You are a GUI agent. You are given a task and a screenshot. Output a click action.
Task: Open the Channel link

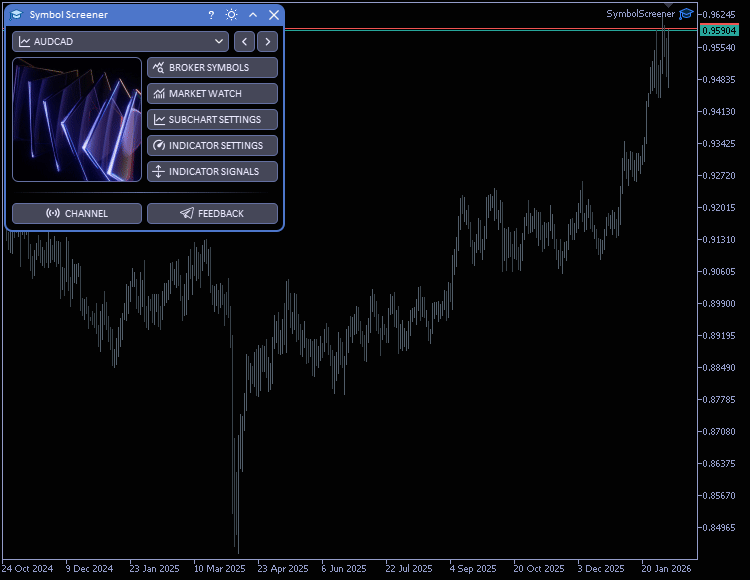tap(77, 213)
